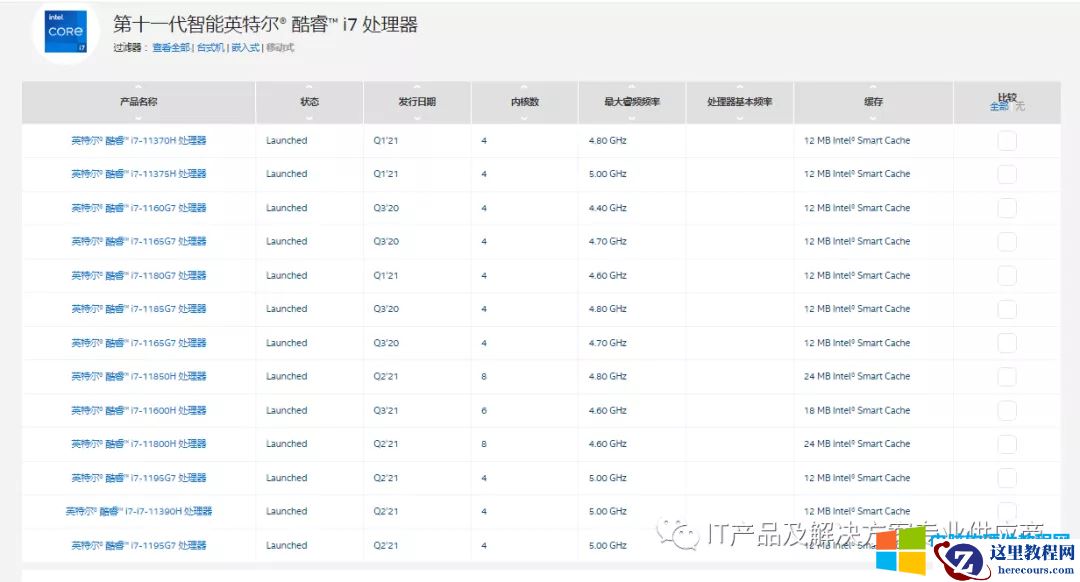Filter by 嵌入式 processors
This screenshot has height=582, width=1080.
(245, 48)
